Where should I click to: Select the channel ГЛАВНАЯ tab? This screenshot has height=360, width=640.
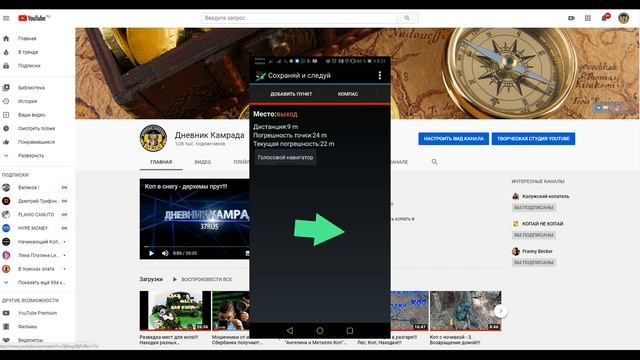pyautogui.click(x=161, y=162)
